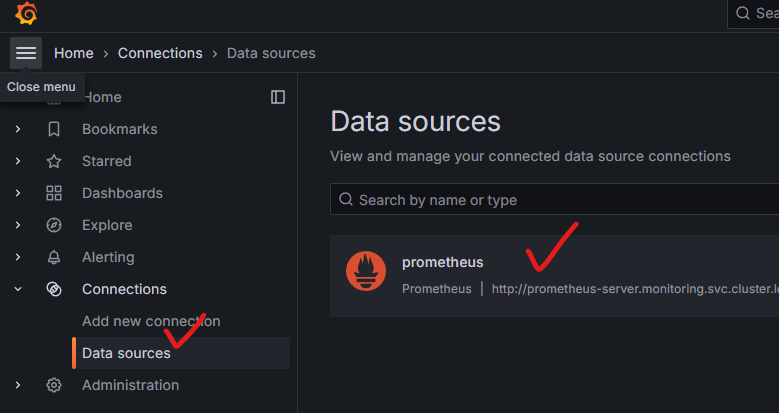The image size is (779, 413).
Task: Open Bookmarks menu item
Action: point(120,129)
